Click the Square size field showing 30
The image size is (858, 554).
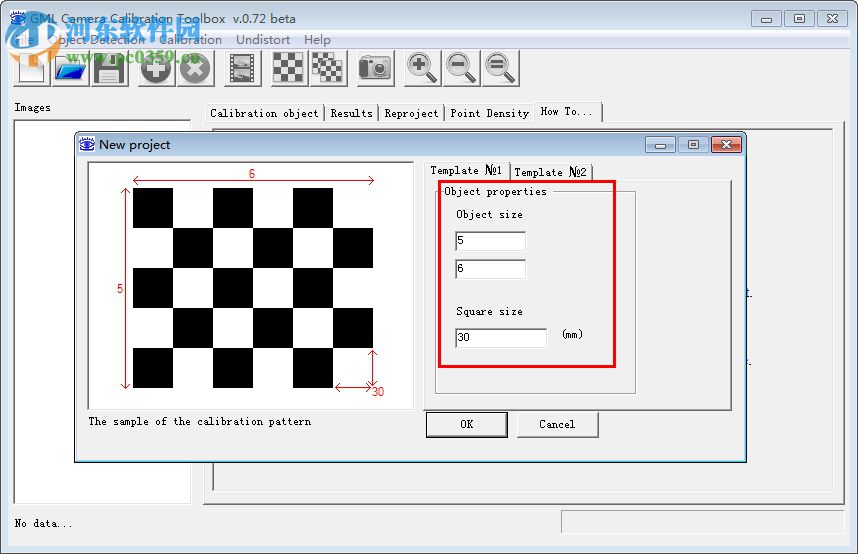coord(501,338)
